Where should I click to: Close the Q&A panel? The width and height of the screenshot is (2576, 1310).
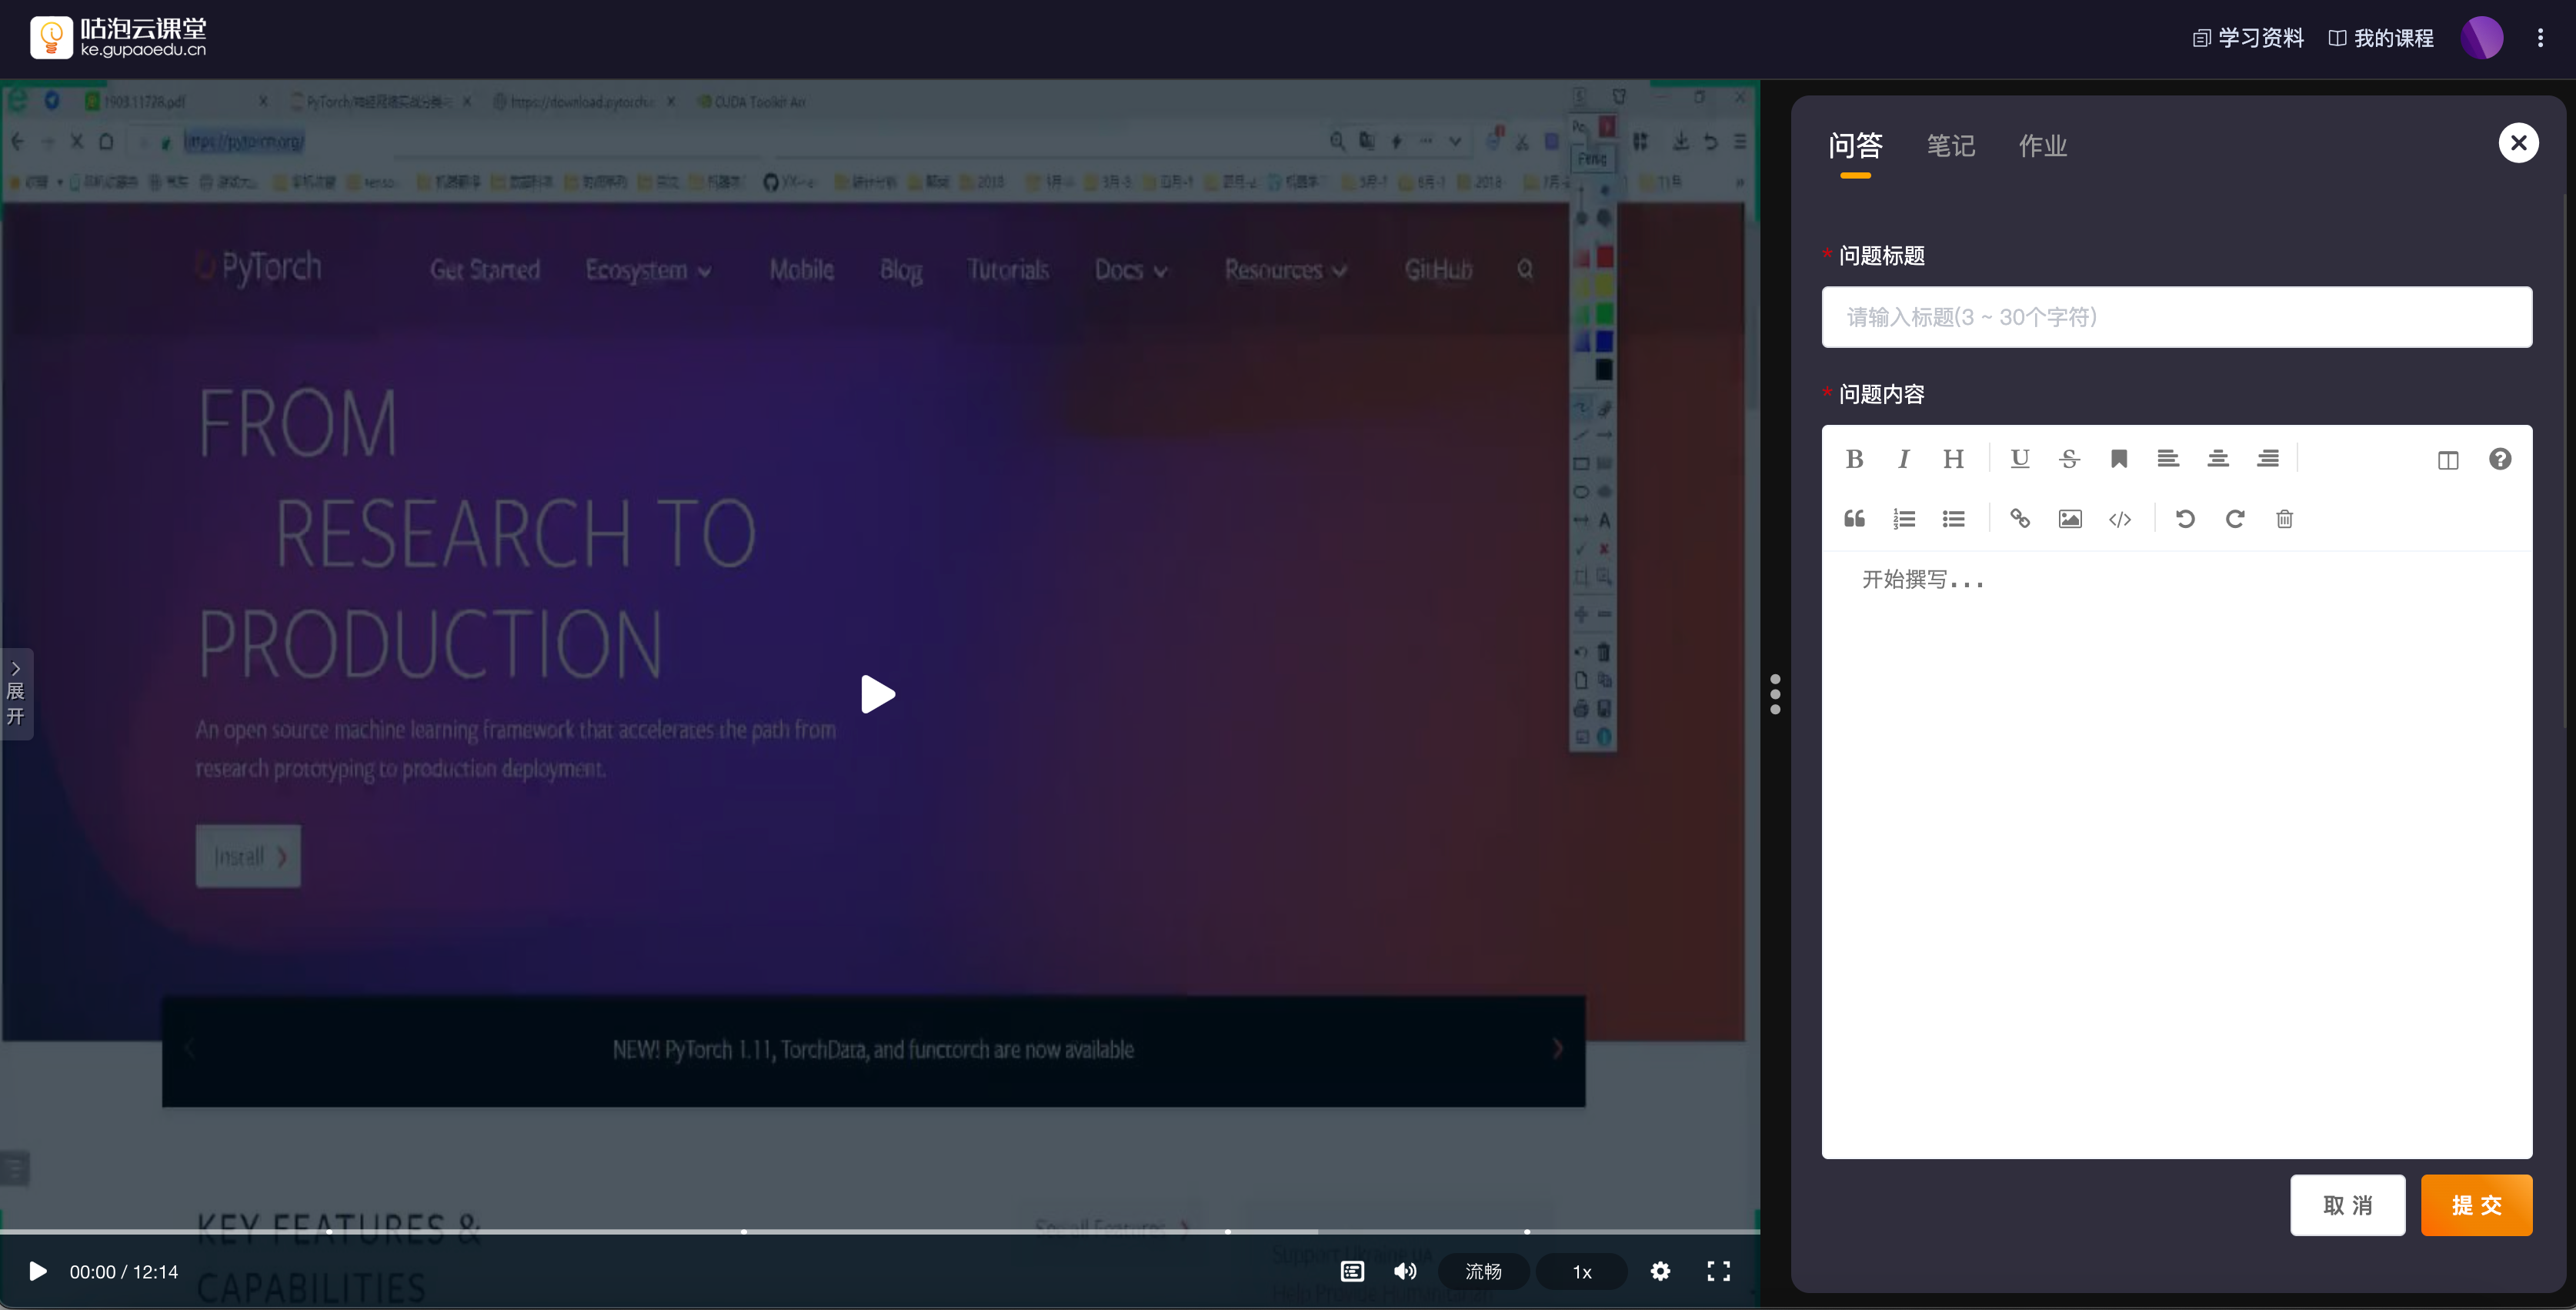pos(2518,143)
